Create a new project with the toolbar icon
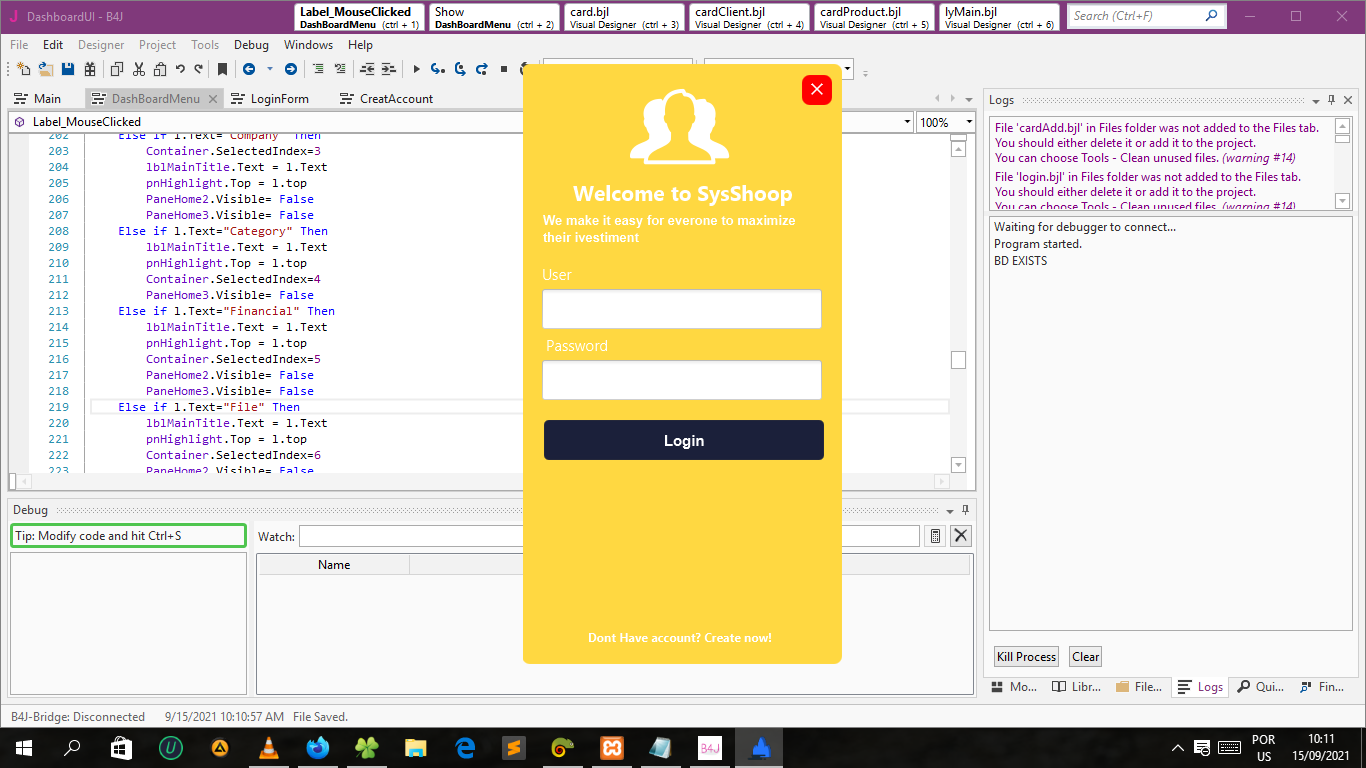This screenshot has width=1366, height=768. 24,69
